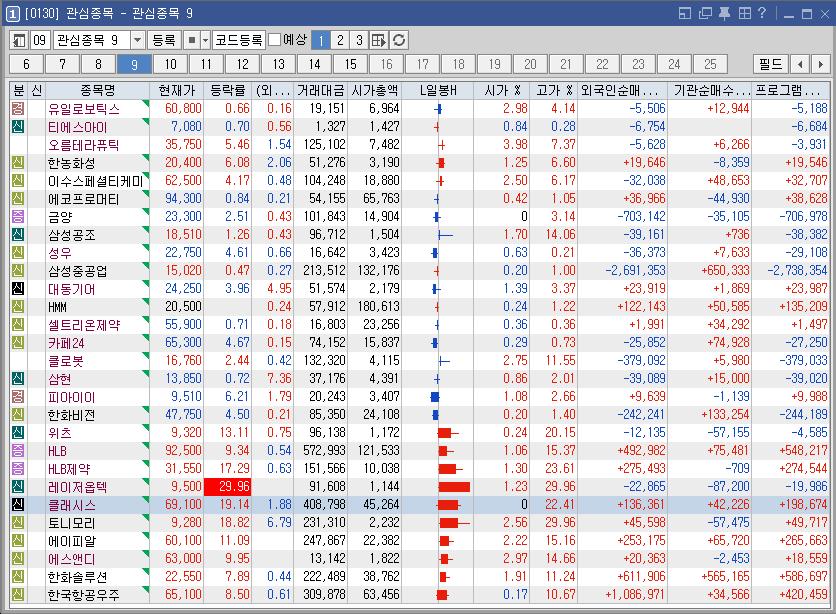Switch to watchlist tab 15
The image size is (836, 614).
click(x=351, y=64)
